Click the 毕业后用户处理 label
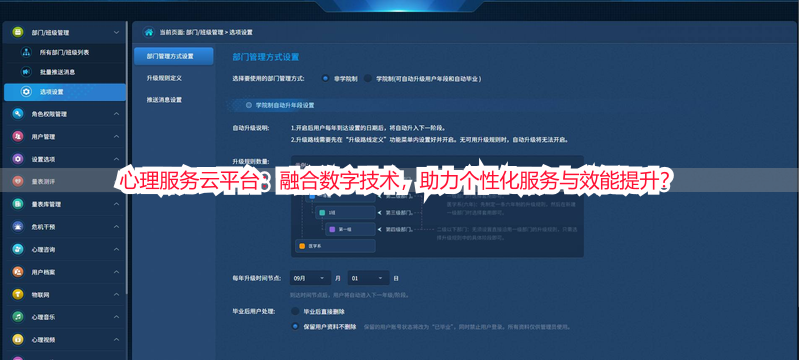 point(253,311)
